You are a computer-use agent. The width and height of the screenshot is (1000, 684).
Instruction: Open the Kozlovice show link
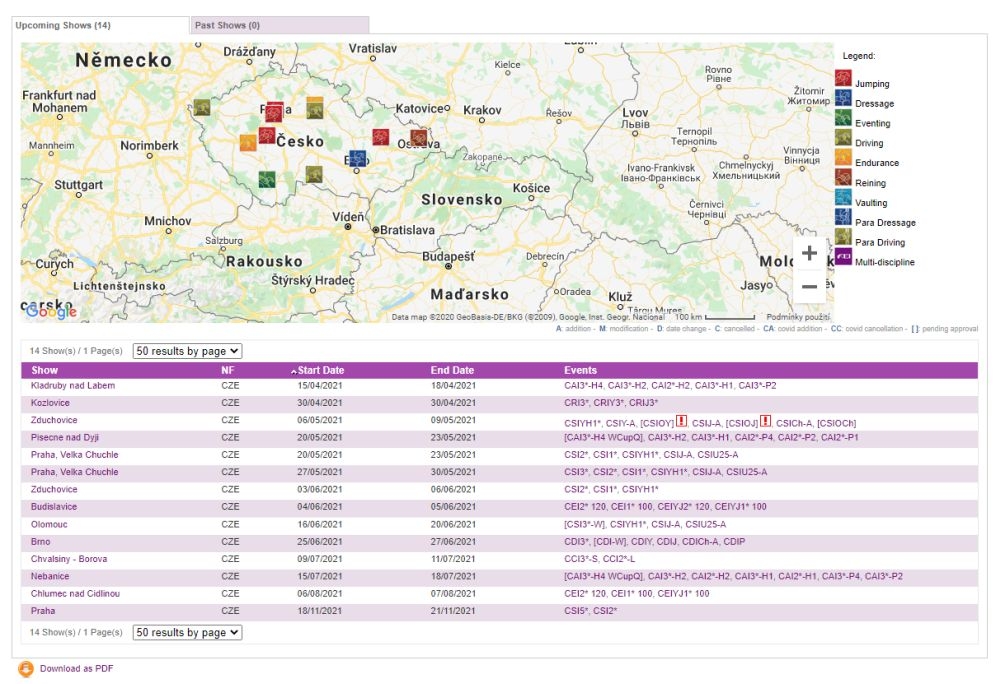(50, 403)
